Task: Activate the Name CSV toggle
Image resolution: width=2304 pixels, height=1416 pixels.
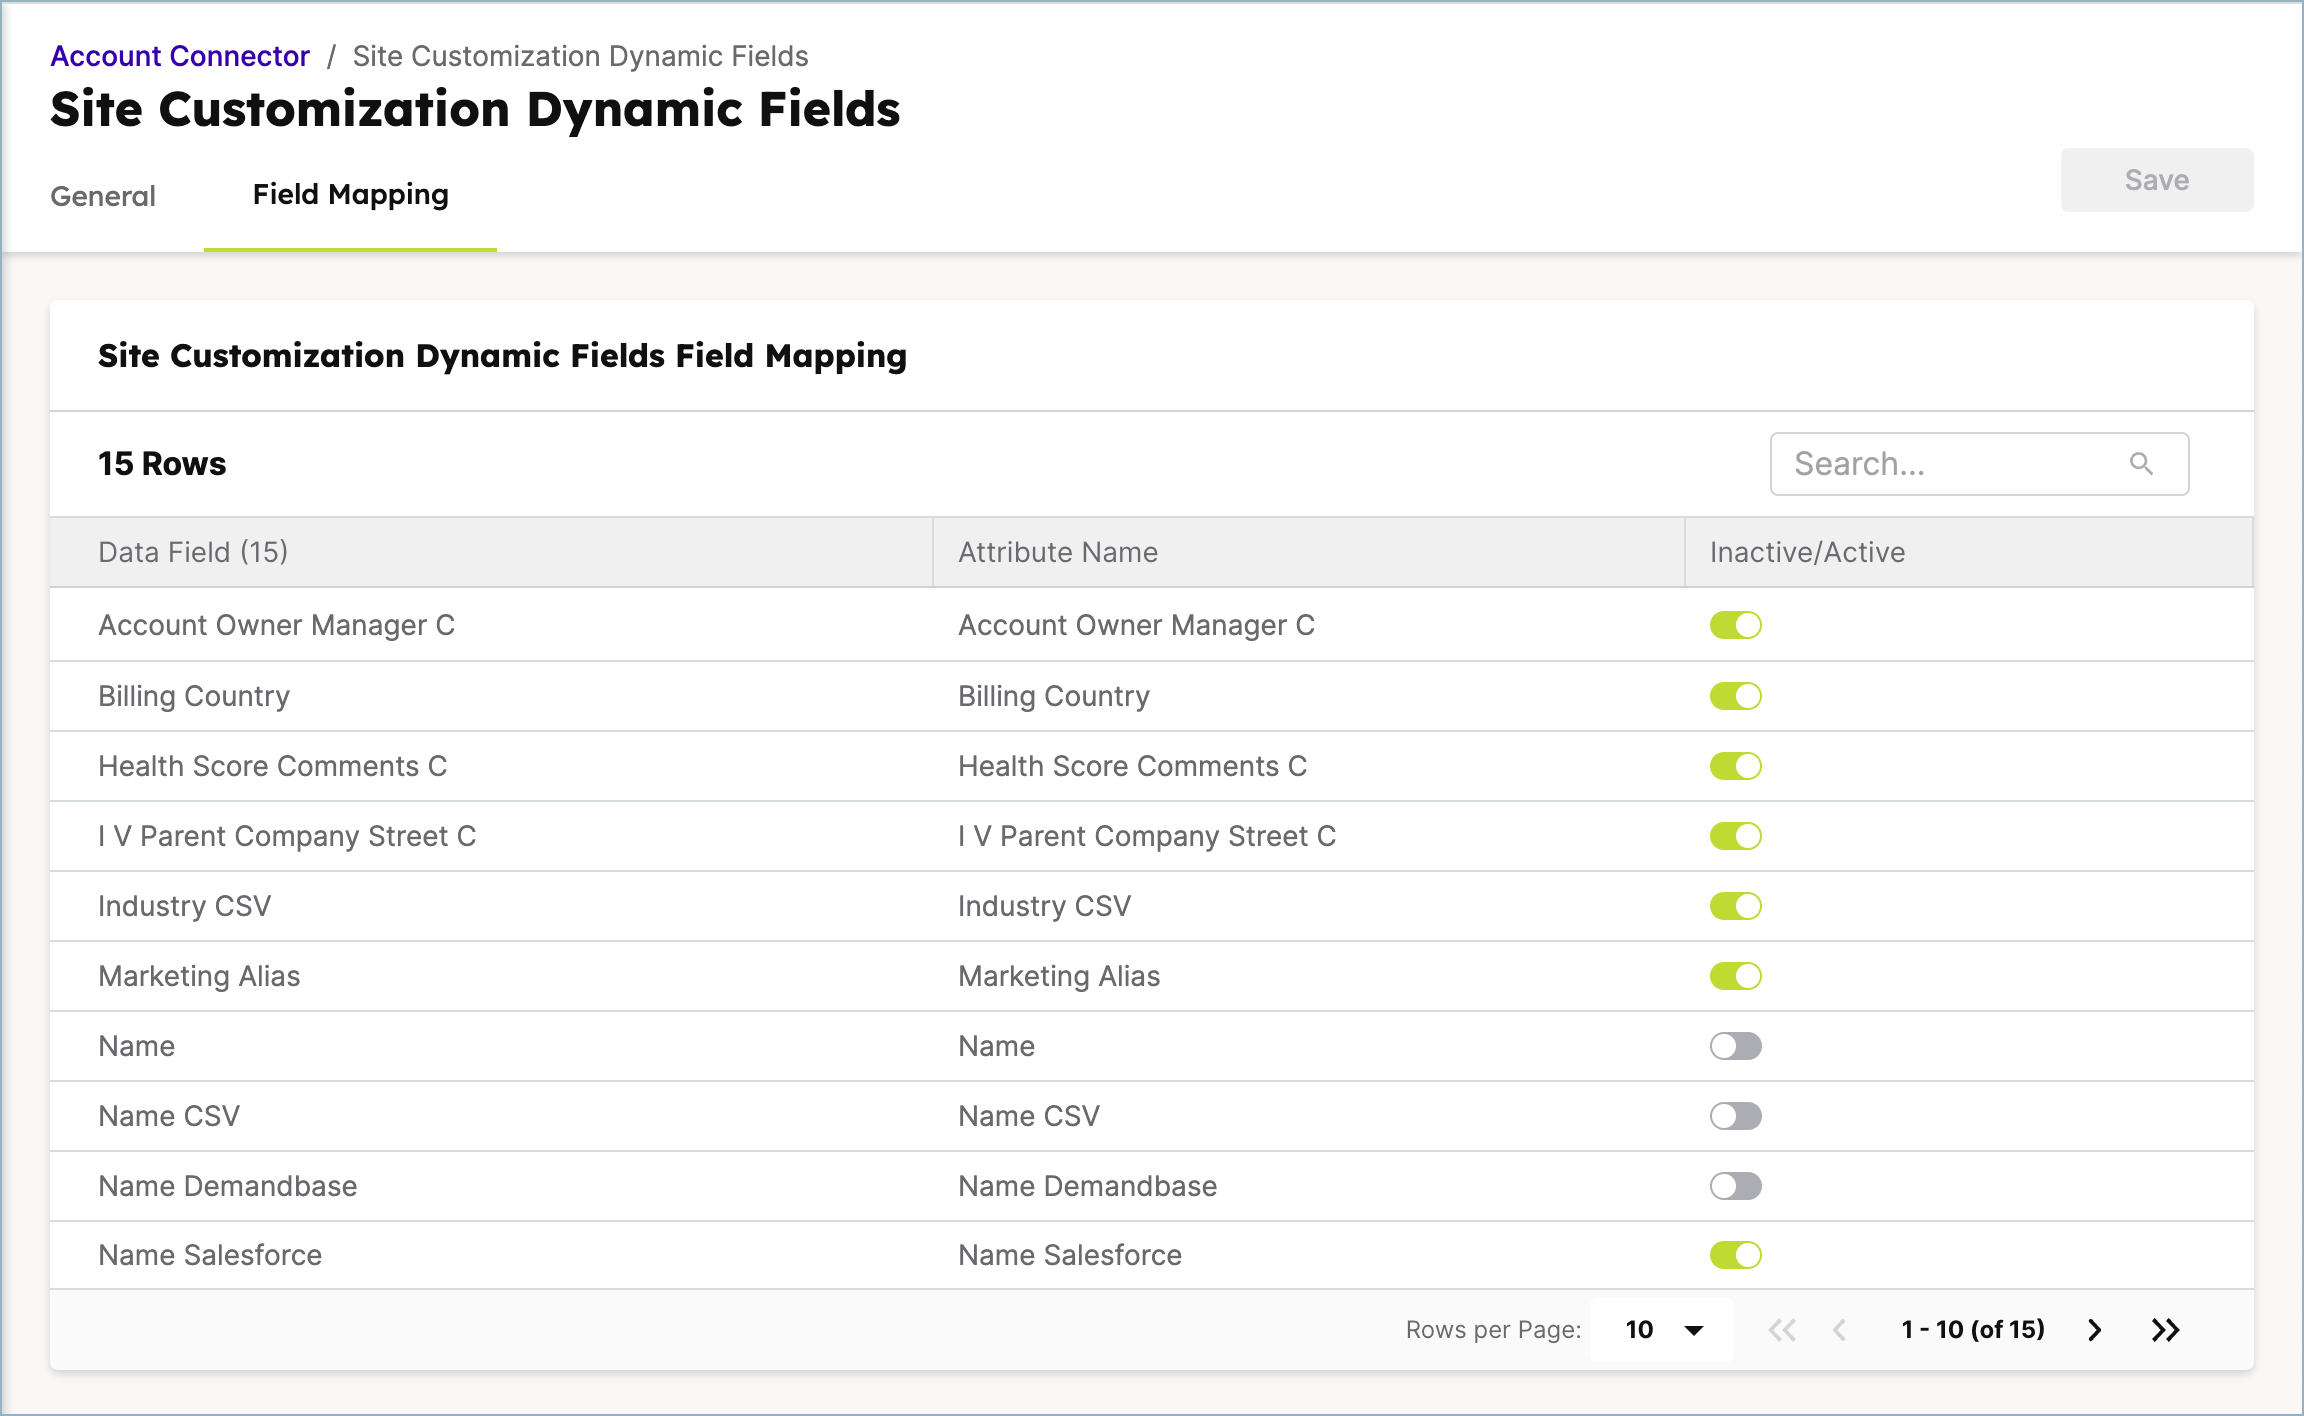Action: pyautogui.click(x=1735, y=1116)
